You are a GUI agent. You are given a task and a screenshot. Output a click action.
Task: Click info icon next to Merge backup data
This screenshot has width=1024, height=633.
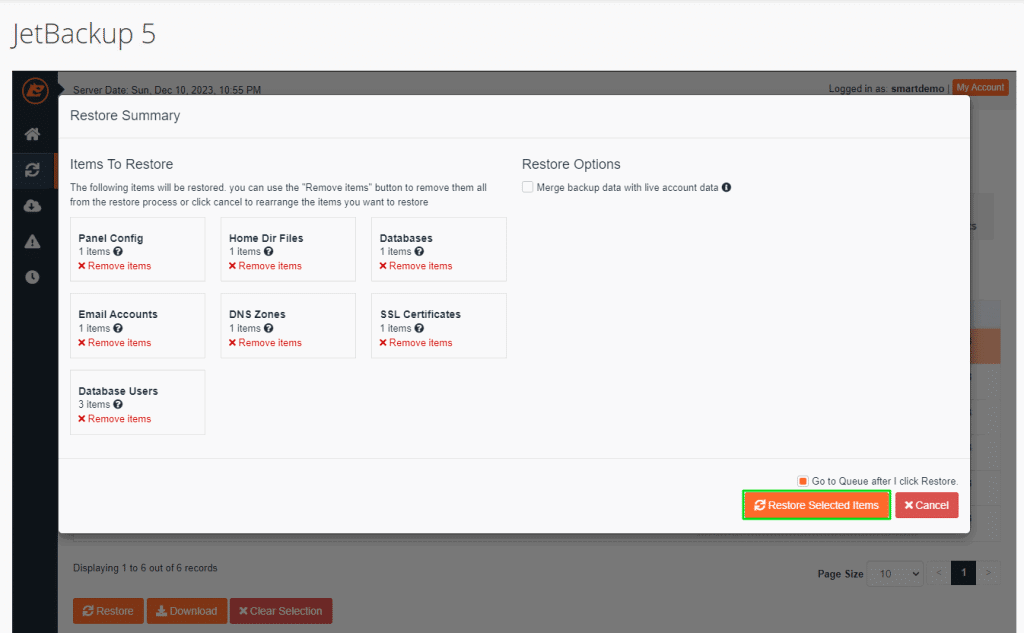(x=726, y=187)
